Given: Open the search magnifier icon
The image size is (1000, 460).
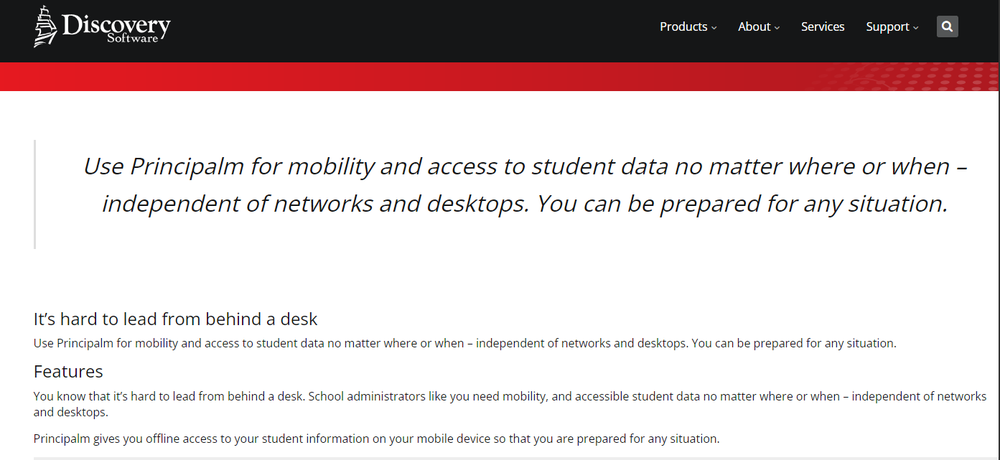Looking at the screenshot, I should (947, 27).
